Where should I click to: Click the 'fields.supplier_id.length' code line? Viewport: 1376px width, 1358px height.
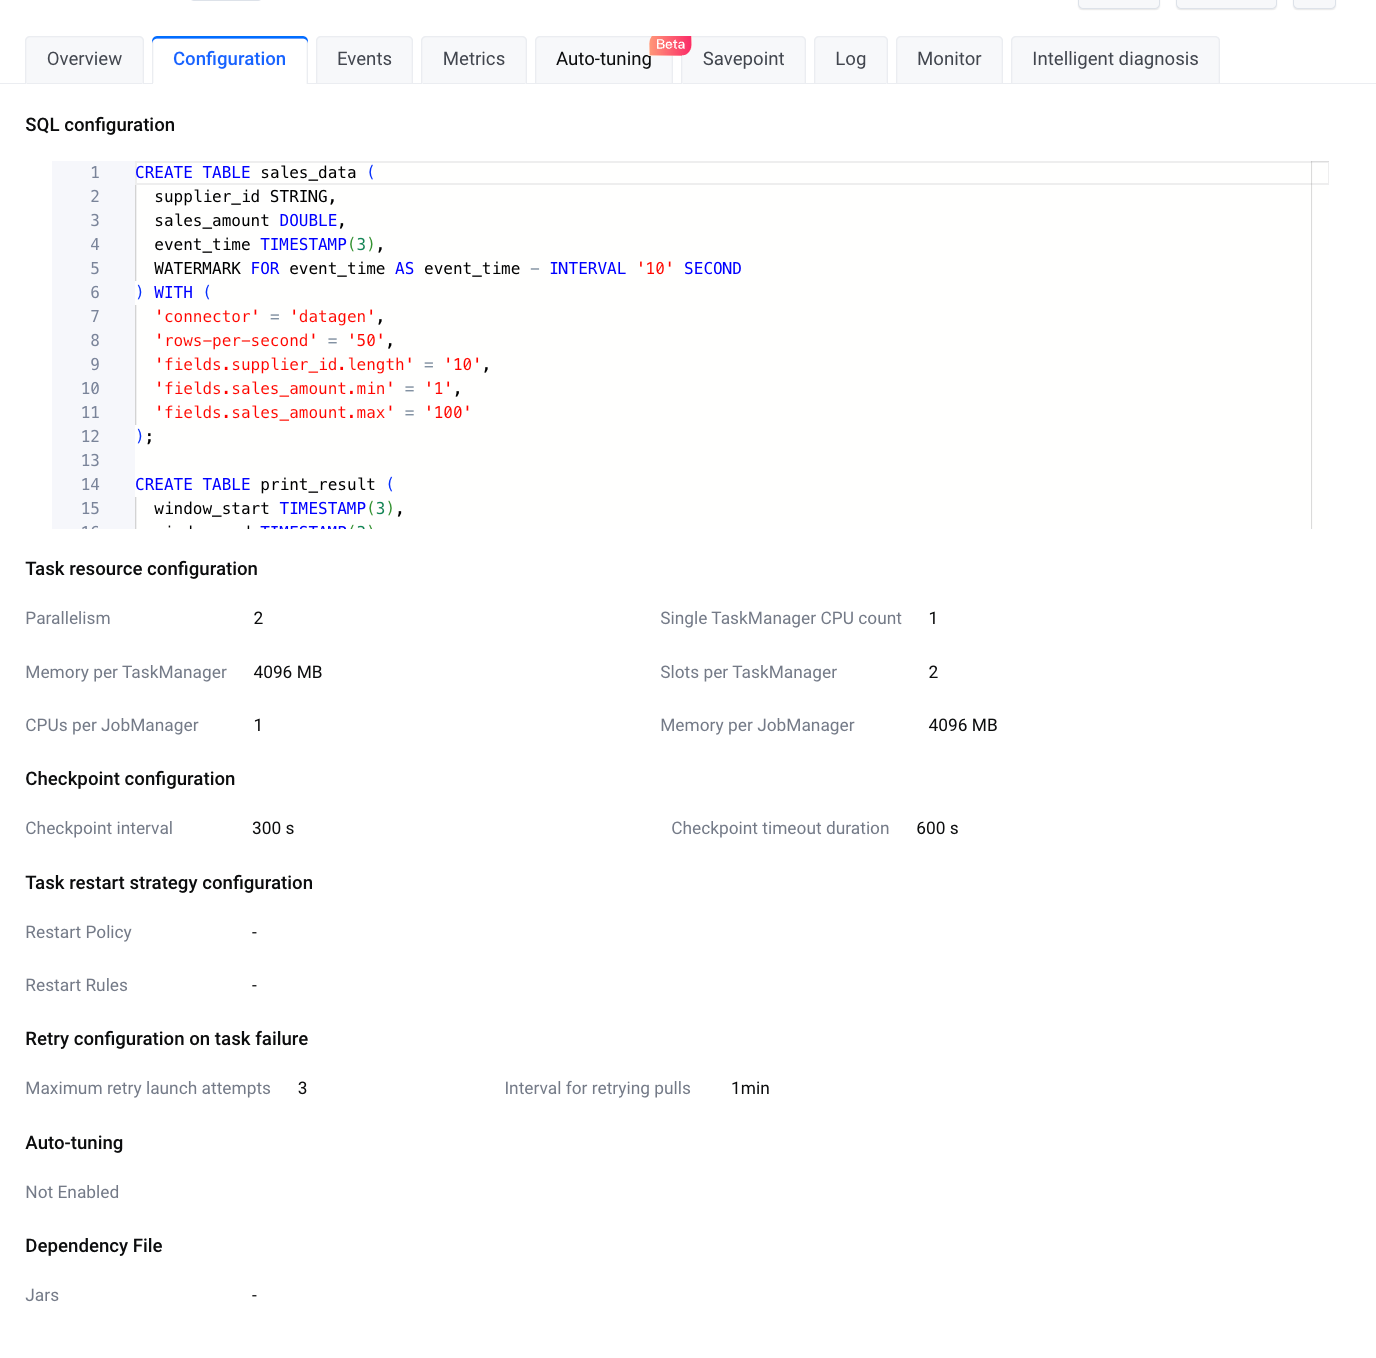322,364
